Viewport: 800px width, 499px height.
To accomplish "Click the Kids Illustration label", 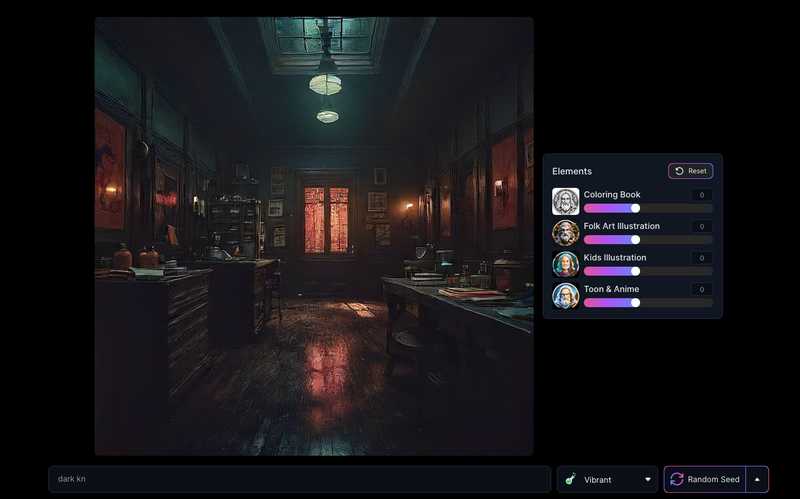I will [615, 258].
